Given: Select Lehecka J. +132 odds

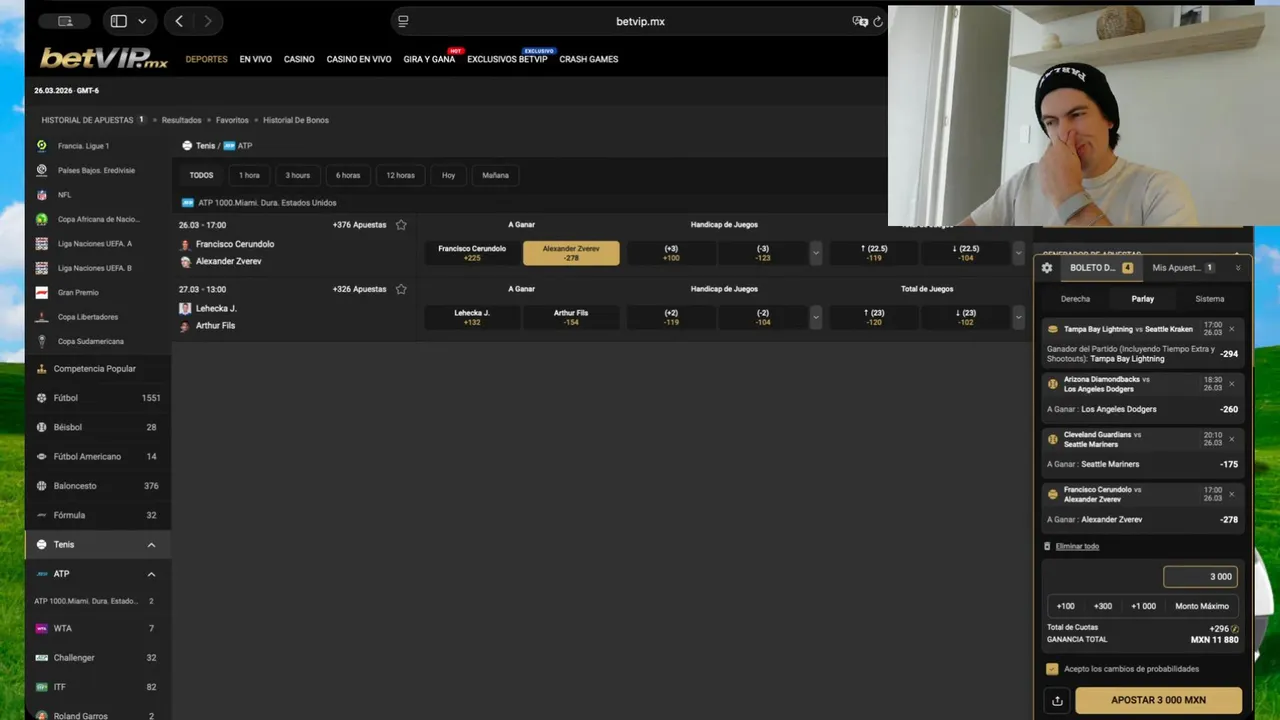Looking at the screenshot, I should [x=472, y=317].
